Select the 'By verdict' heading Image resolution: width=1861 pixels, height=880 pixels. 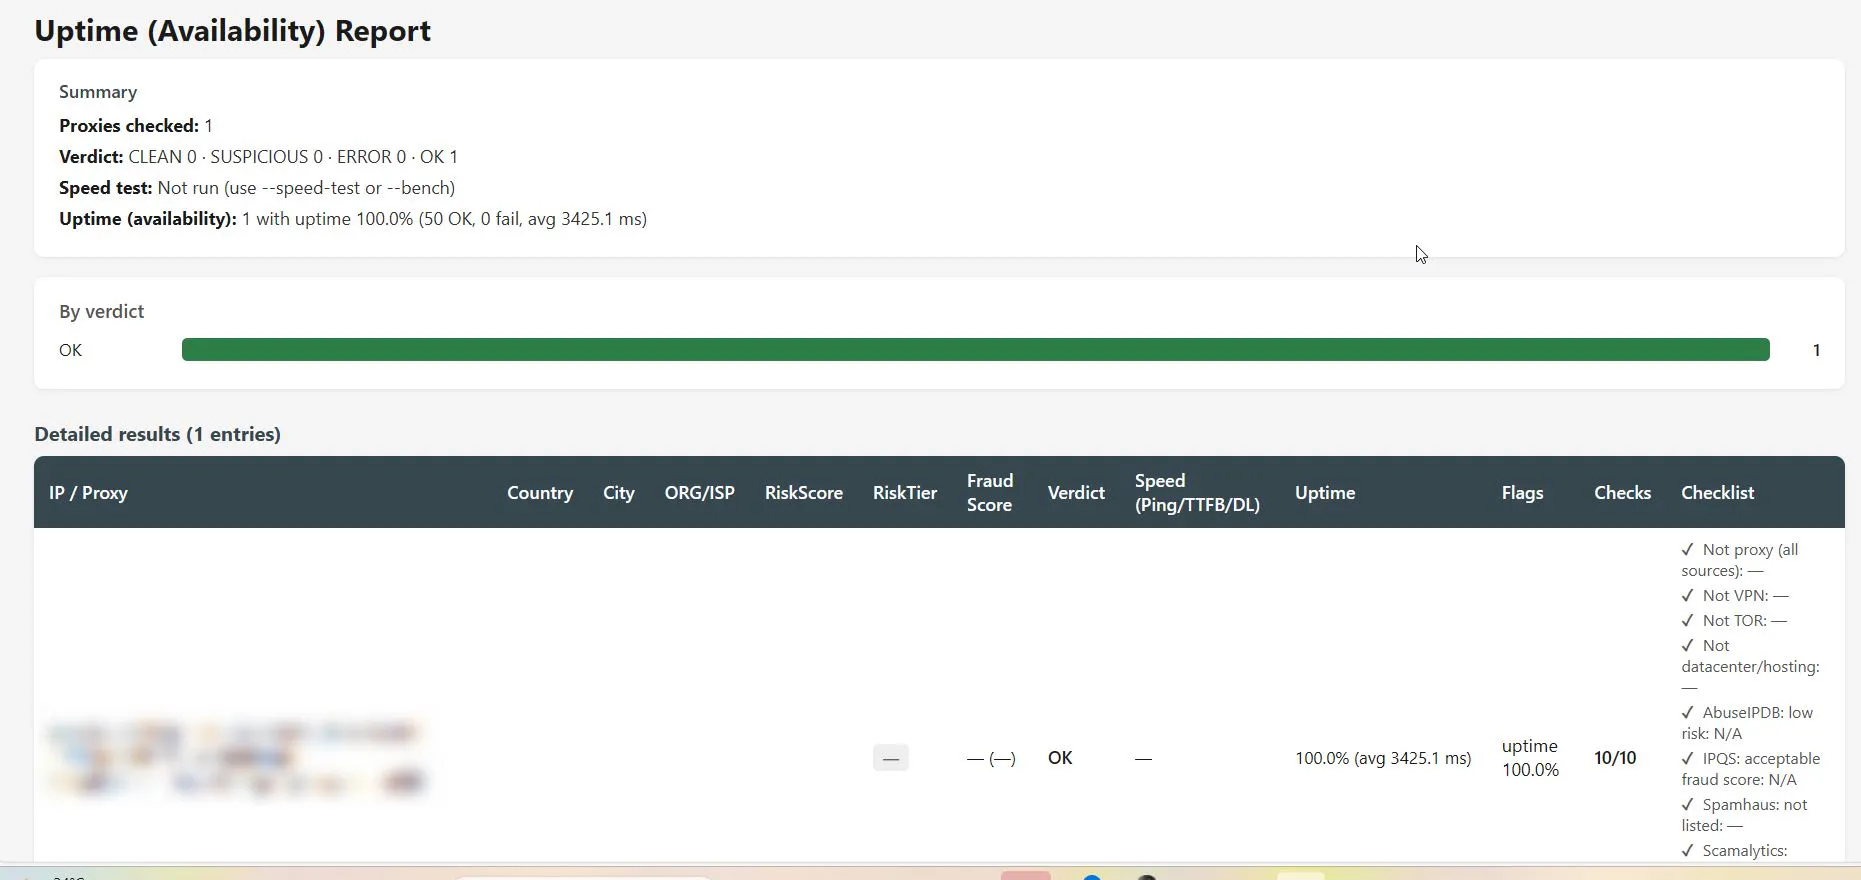[x=101, y=312]
